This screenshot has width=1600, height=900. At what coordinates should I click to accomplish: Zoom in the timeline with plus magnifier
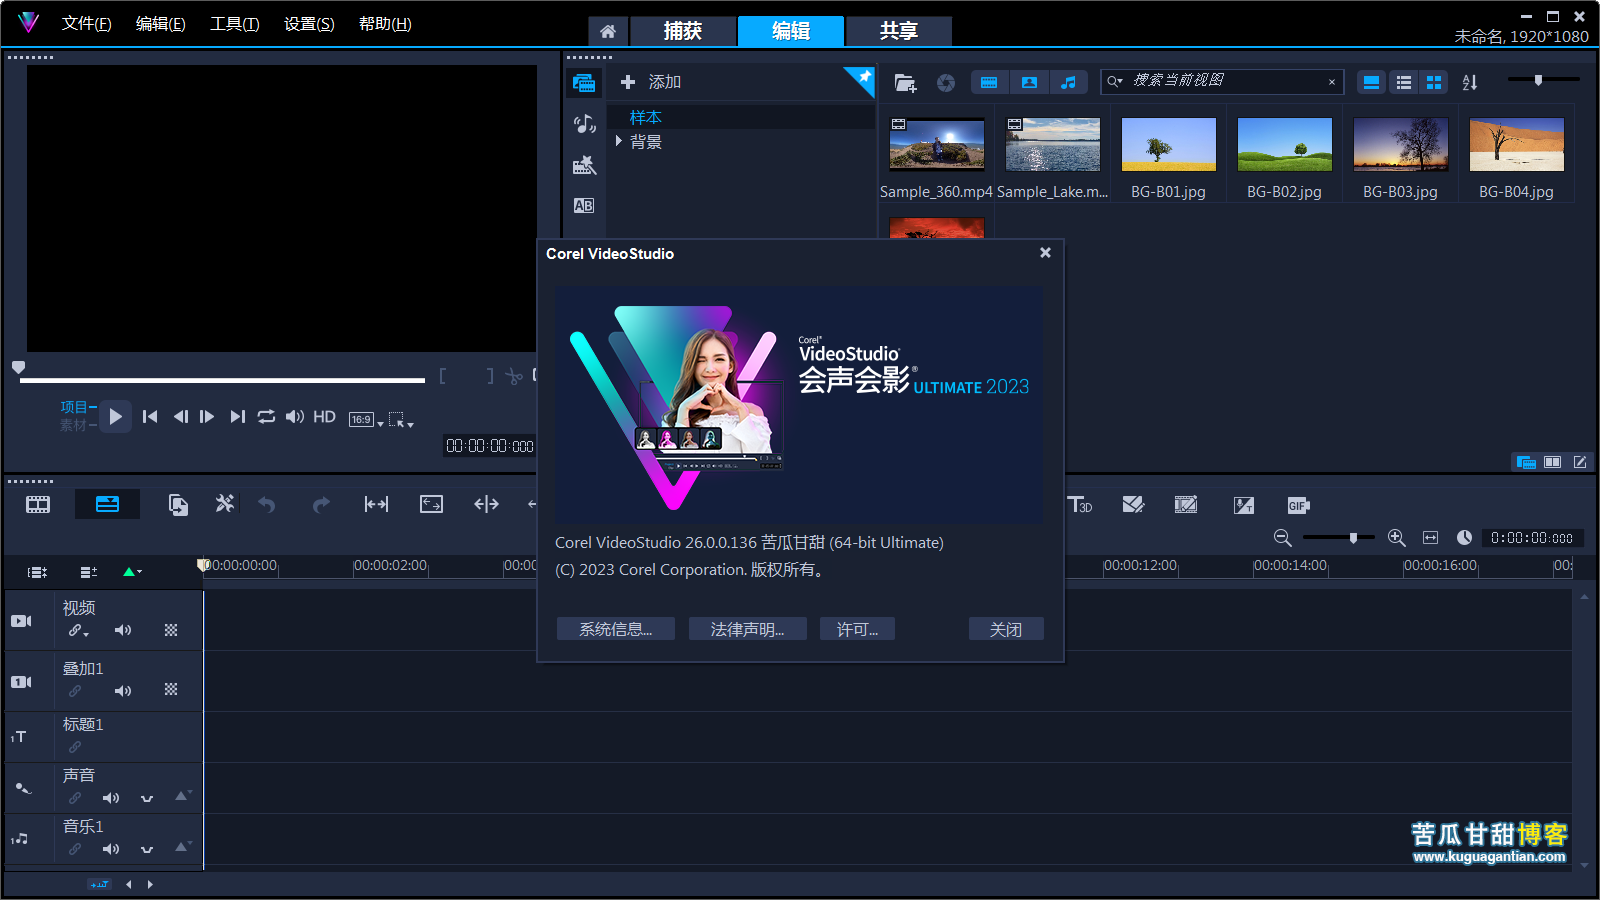coord(1397,538)
